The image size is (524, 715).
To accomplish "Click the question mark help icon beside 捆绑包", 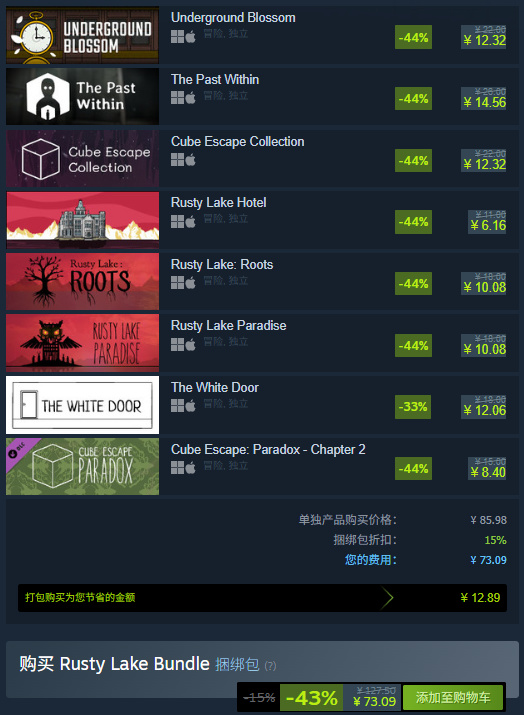I will tap(270, 666).
